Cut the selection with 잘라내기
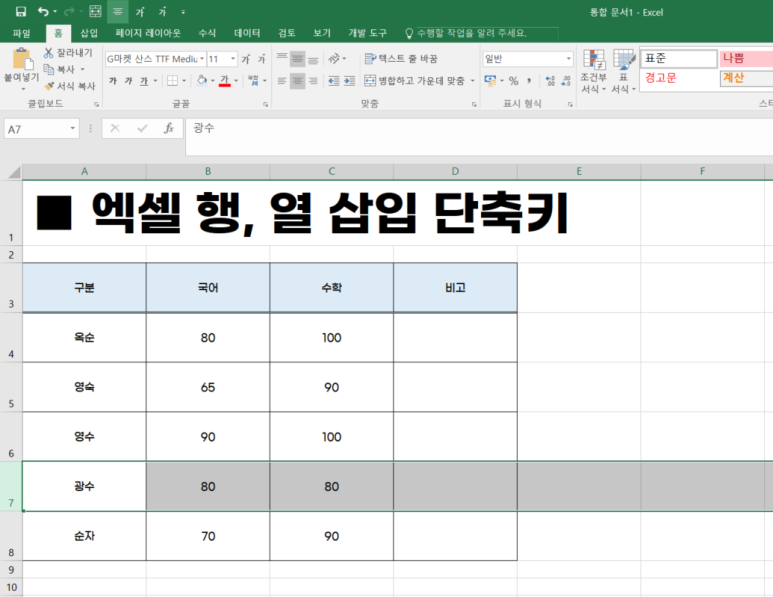 tap(68, 53)
